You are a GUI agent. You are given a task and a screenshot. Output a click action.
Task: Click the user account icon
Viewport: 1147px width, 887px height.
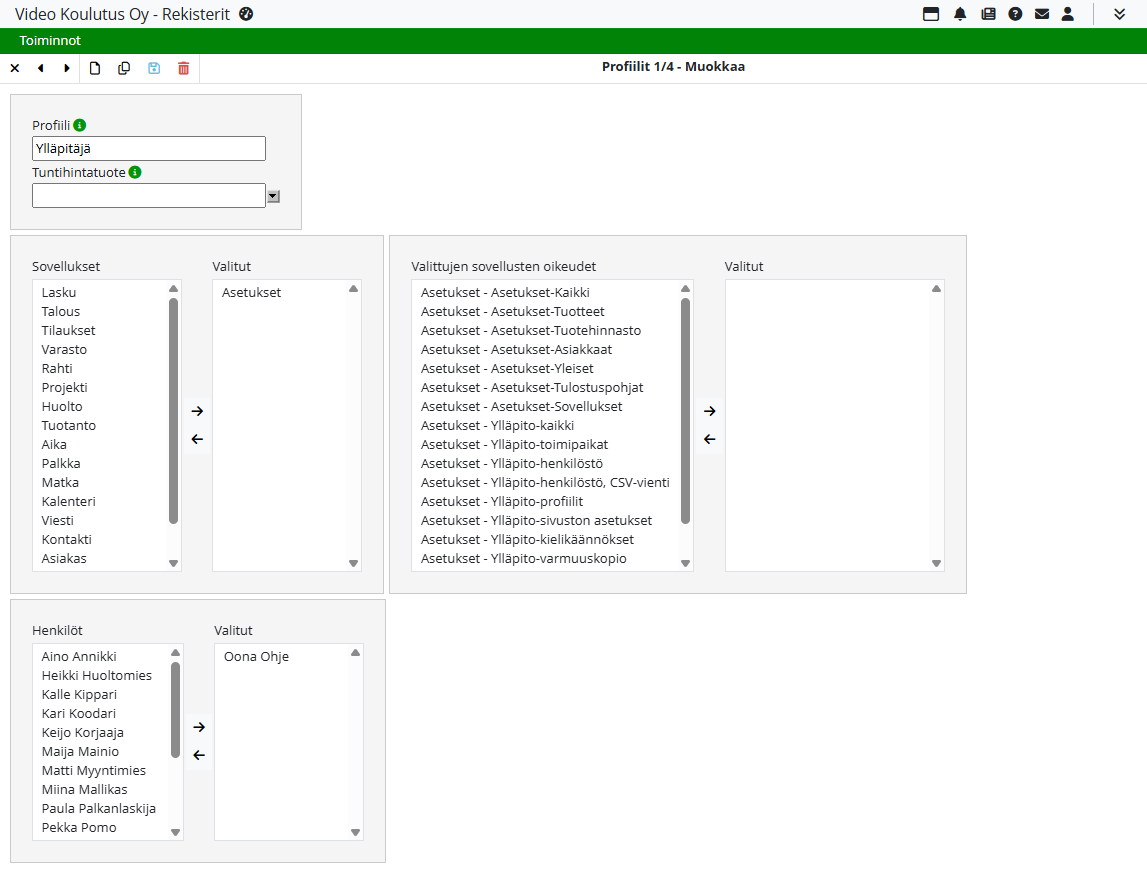click(1068, 14)
